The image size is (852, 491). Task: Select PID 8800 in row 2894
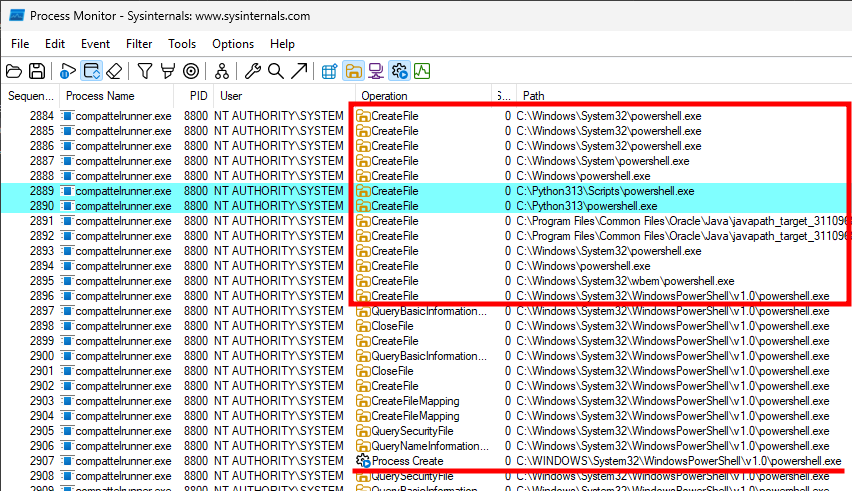196,266
